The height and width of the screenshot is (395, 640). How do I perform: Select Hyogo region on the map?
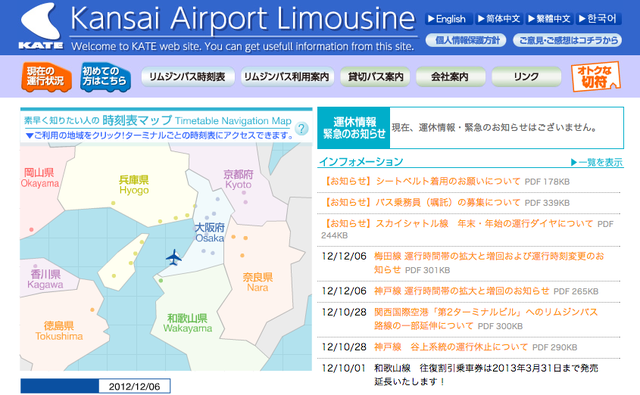coord(134,185)
